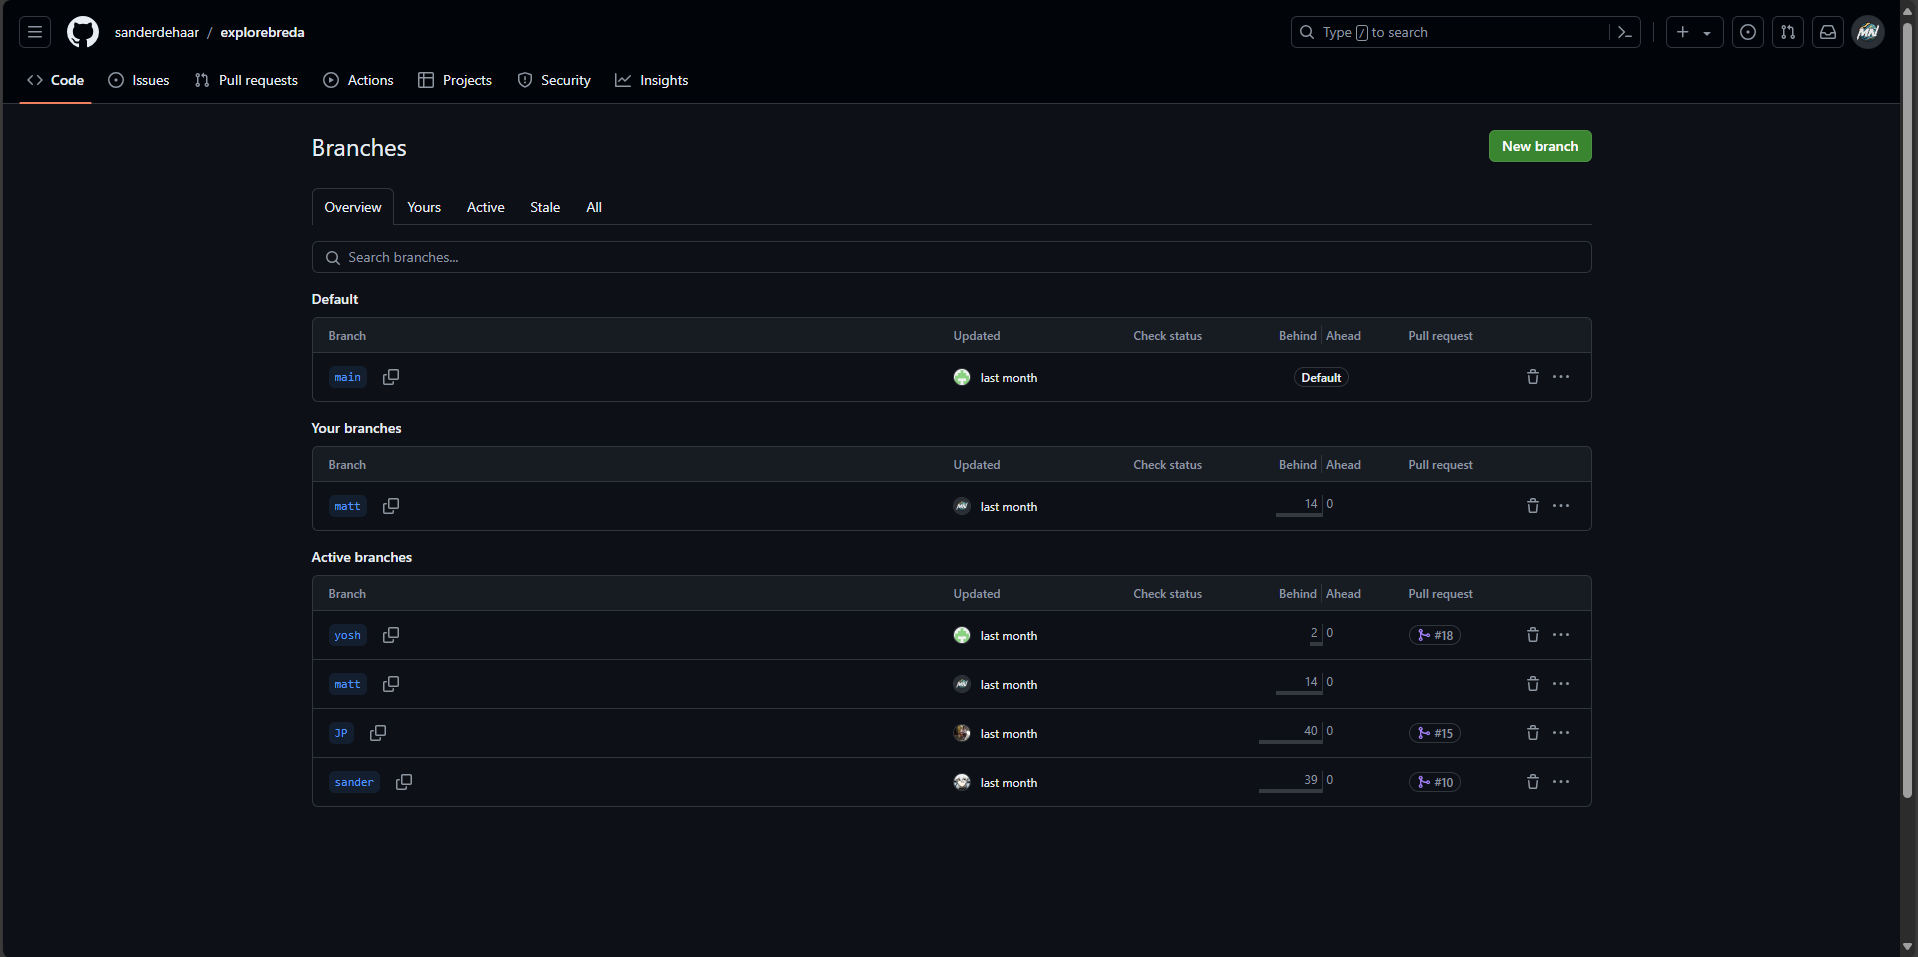Open pull request #18 link
The height and width of the screenshot is (957, 1918).
[1434, 635]
